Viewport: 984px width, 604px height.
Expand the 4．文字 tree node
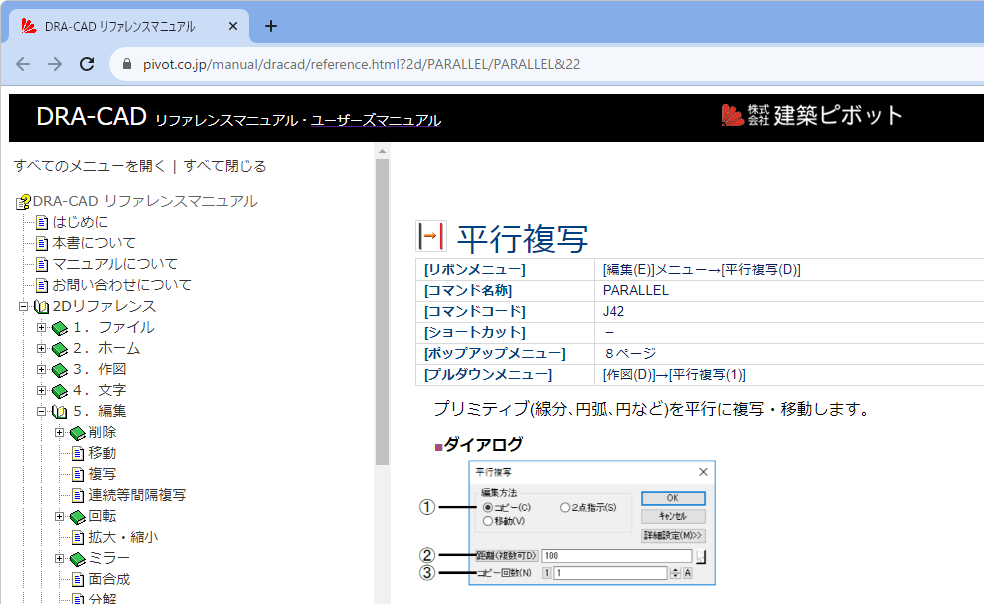41,391
